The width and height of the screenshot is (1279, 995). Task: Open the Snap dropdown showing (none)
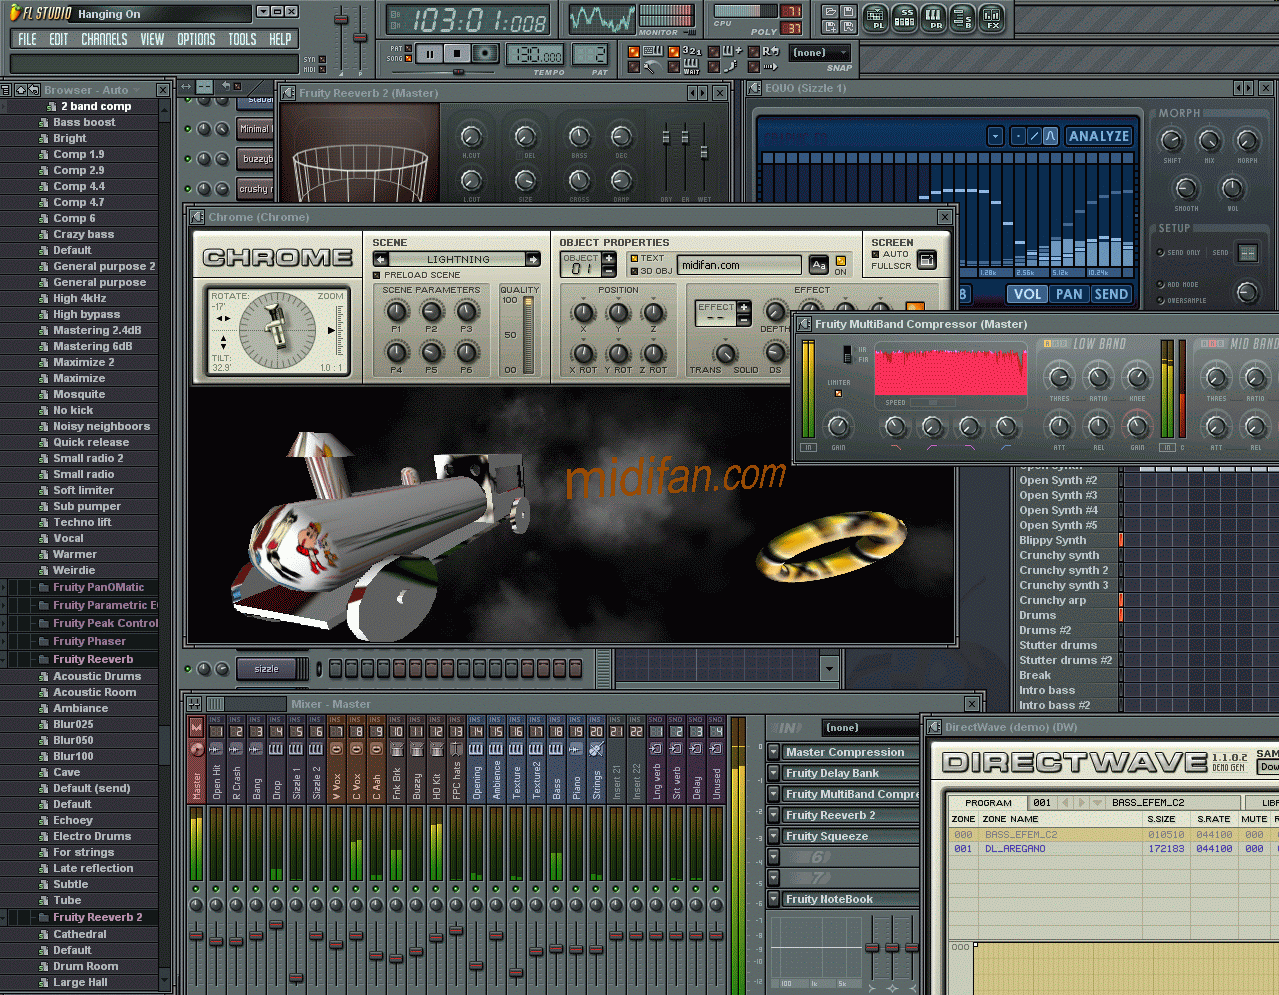click(x=820, y=53)
